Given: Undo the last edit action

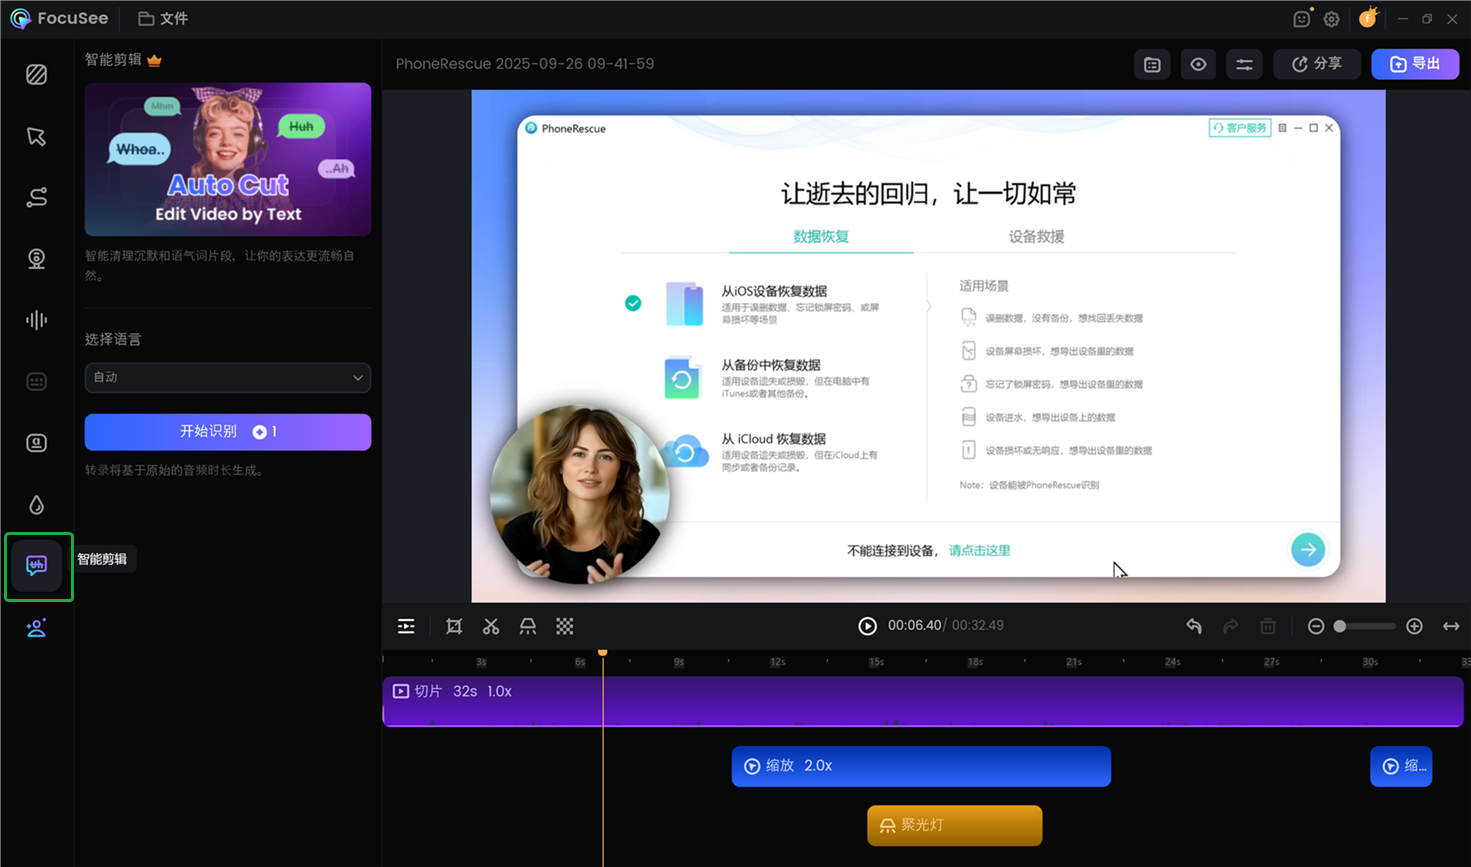Looking at the screenshot, I should tap(1193, 625).
